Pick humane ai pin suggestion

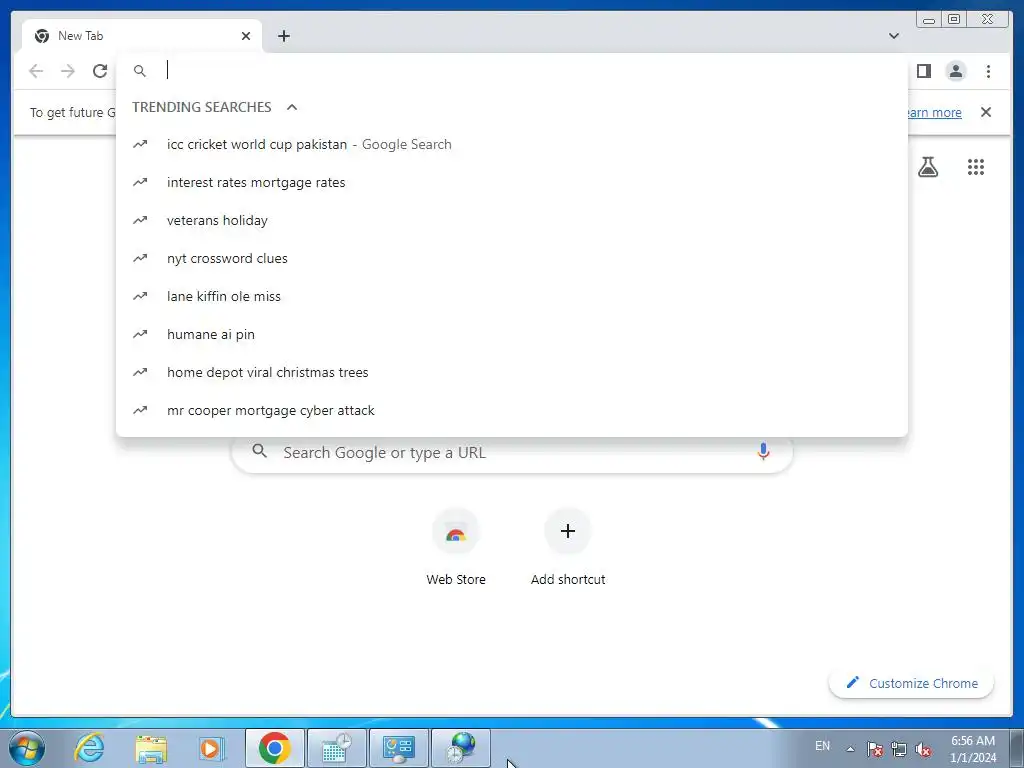[x=511, y=334]
